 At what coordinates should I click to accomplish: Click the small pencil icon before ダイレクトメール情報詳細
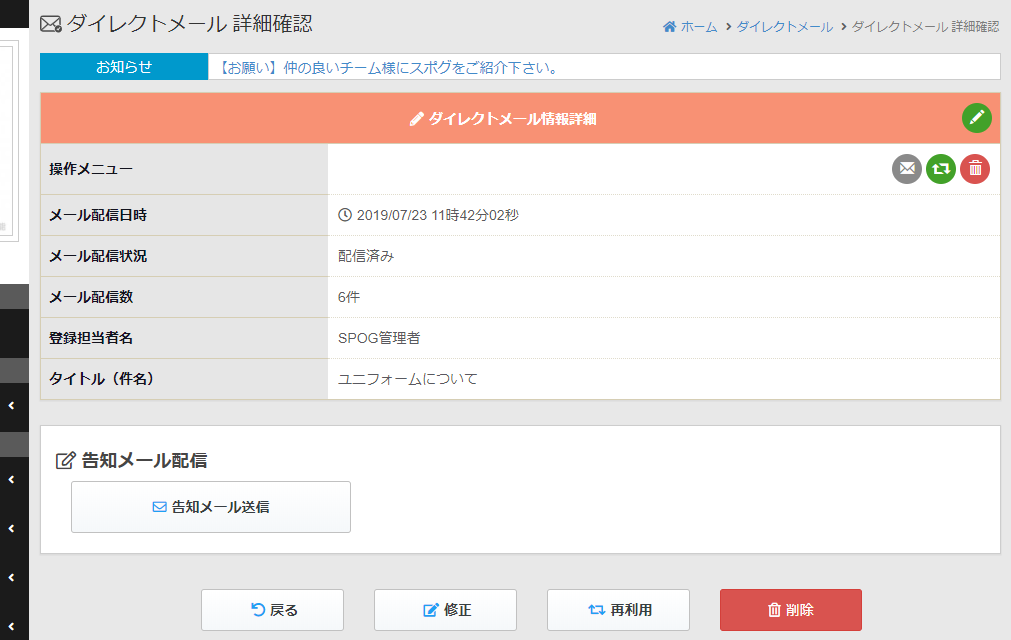417,119
